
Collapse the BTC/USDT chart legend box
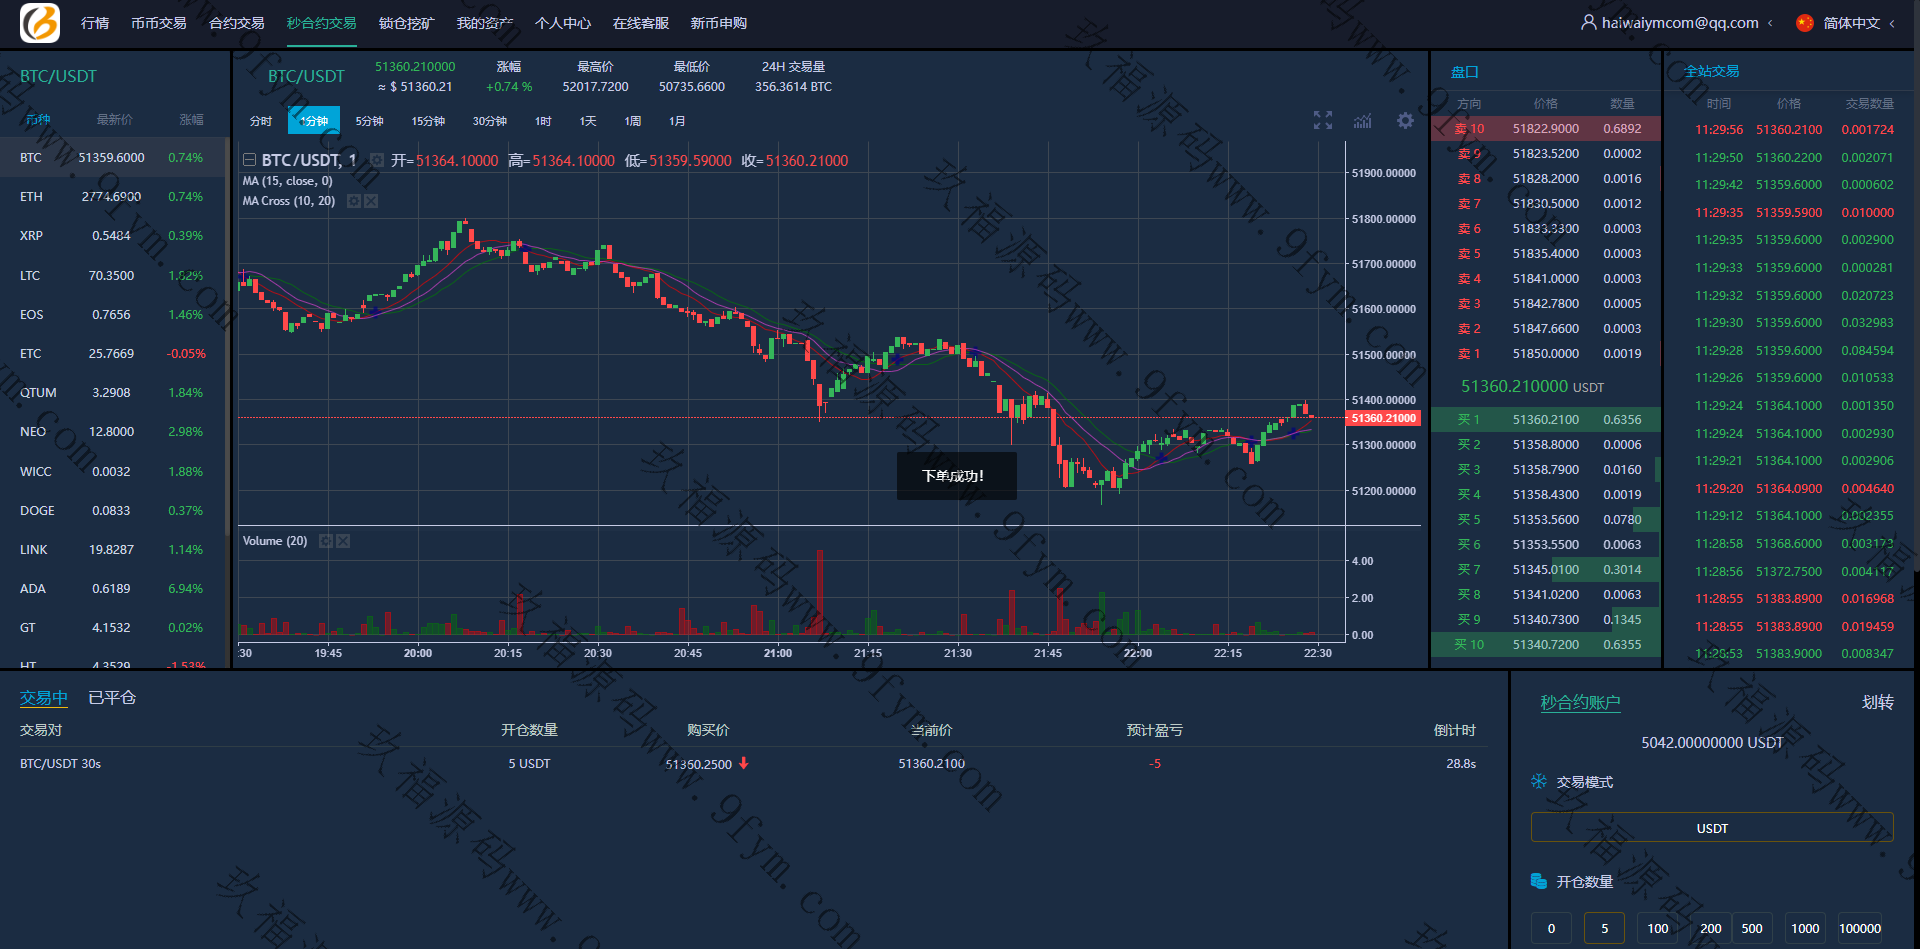(250, 160)
